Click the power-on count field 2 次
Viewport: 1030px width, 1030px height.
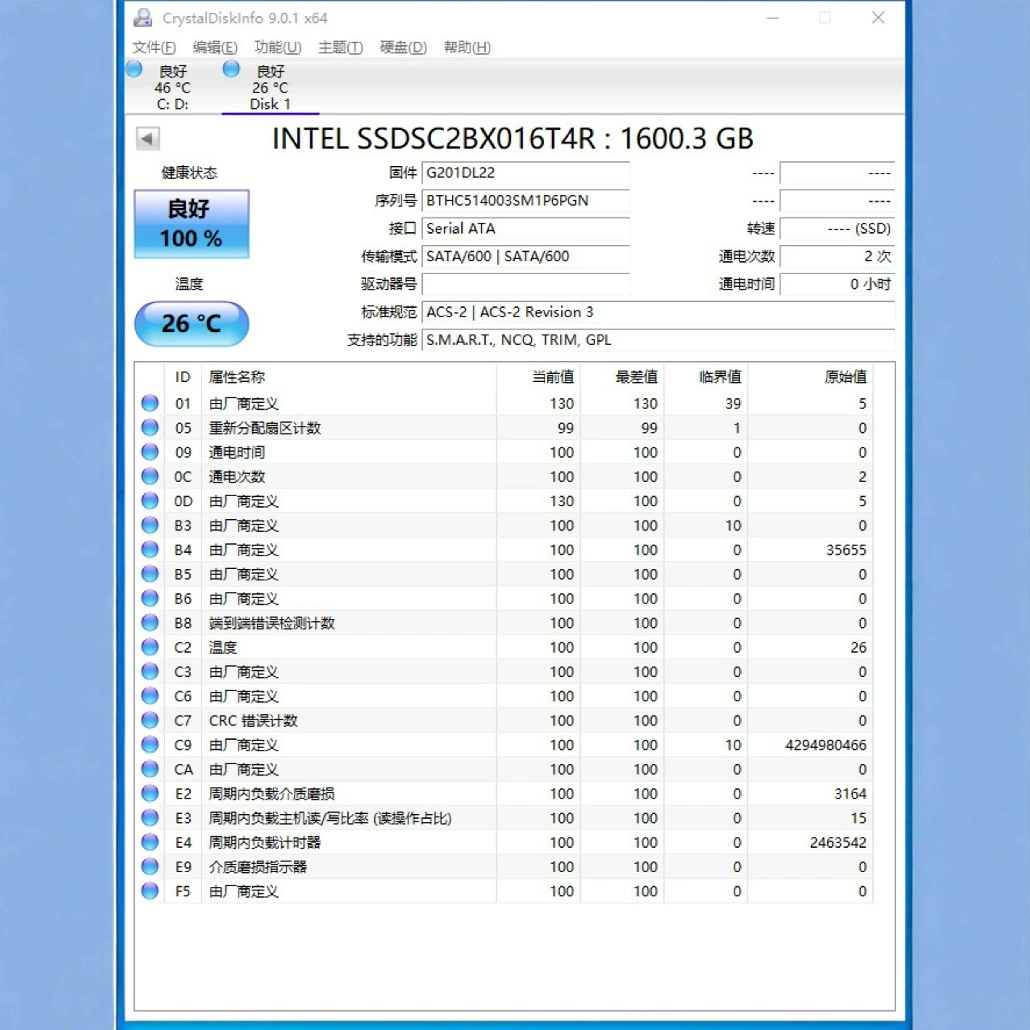coord(837,256)
